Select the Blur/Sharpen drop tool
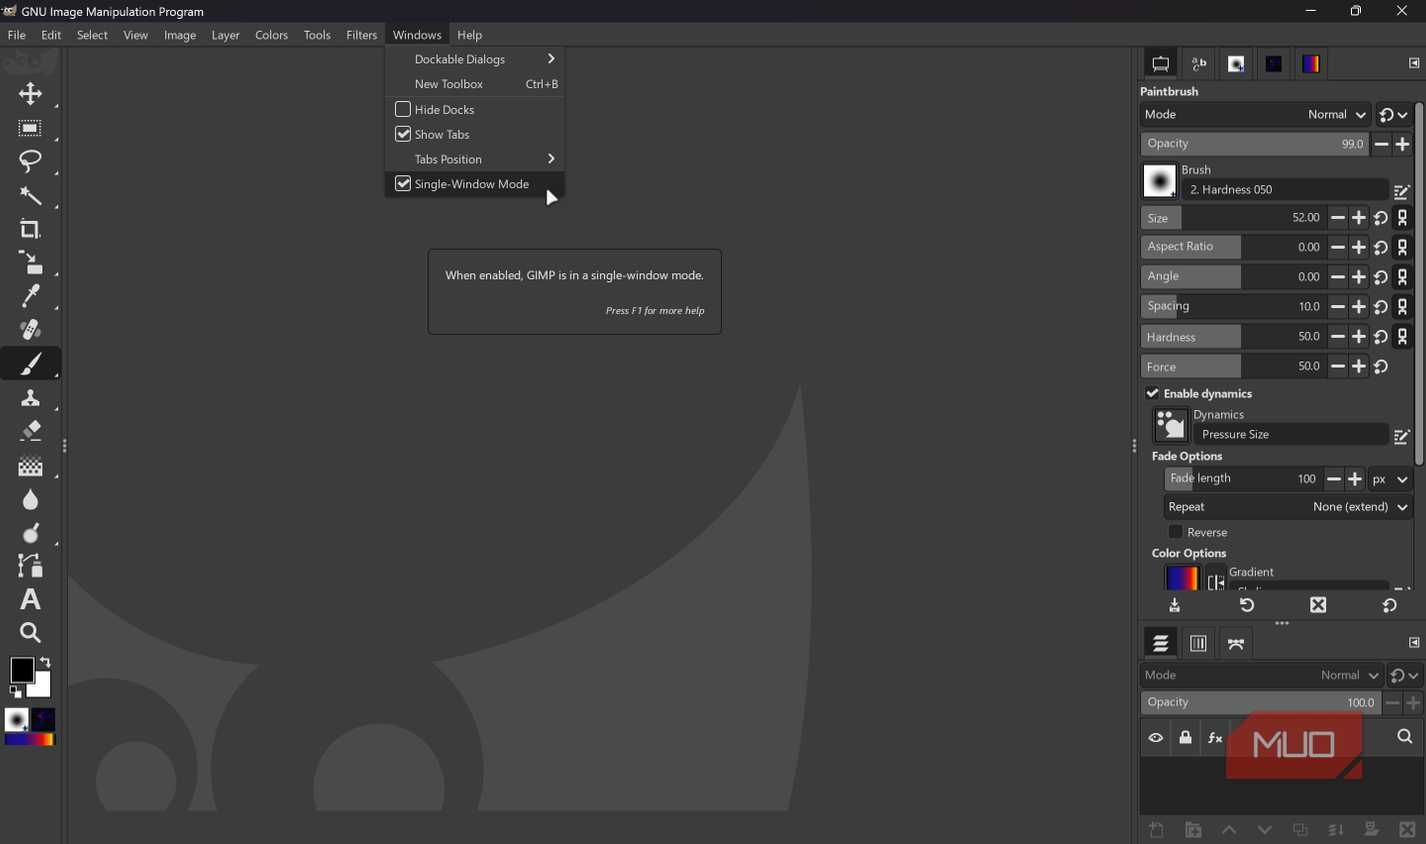1426x844 pixels. (x=30, y=499)
